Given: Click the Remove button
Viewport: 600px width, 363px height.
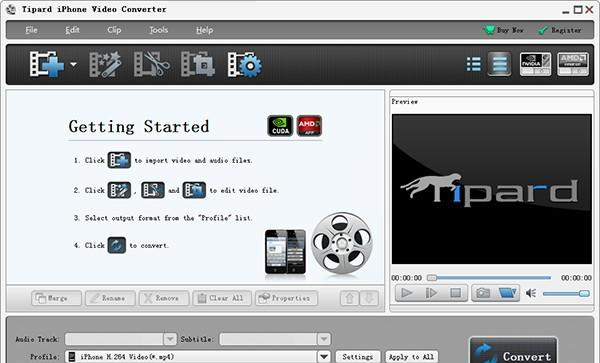Looking at the screenshot, I should tap(164, 298).
